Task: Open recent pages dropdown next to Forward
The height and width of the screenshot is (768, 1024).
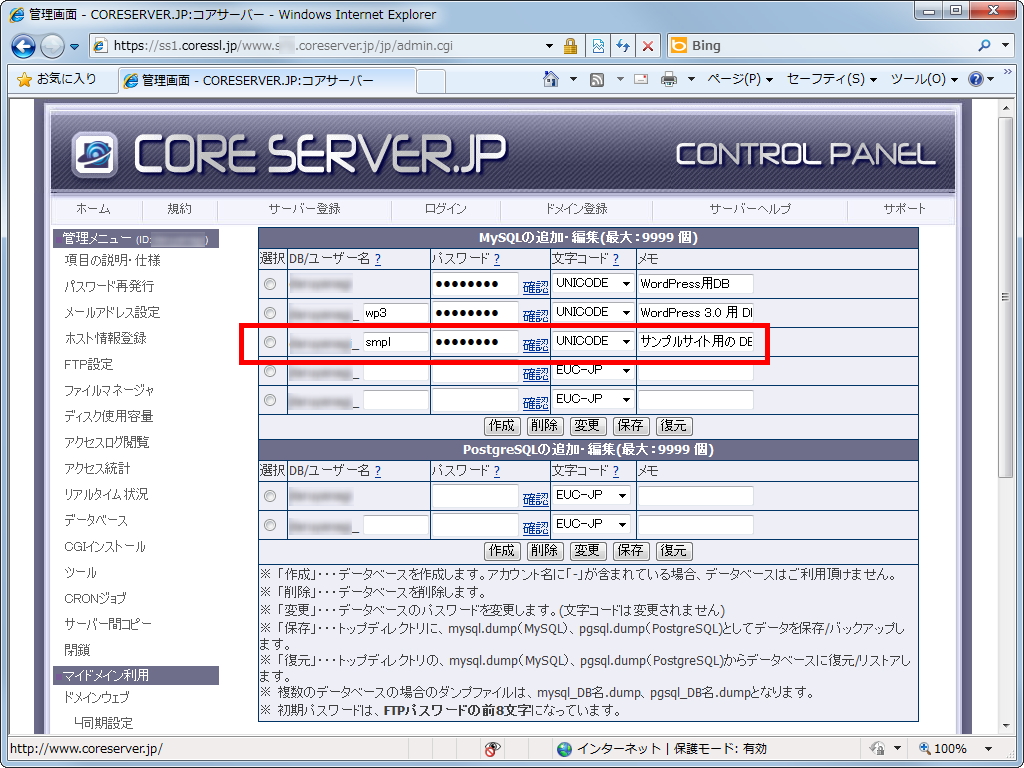Action: pyautogui.click(x=74, y=47)
